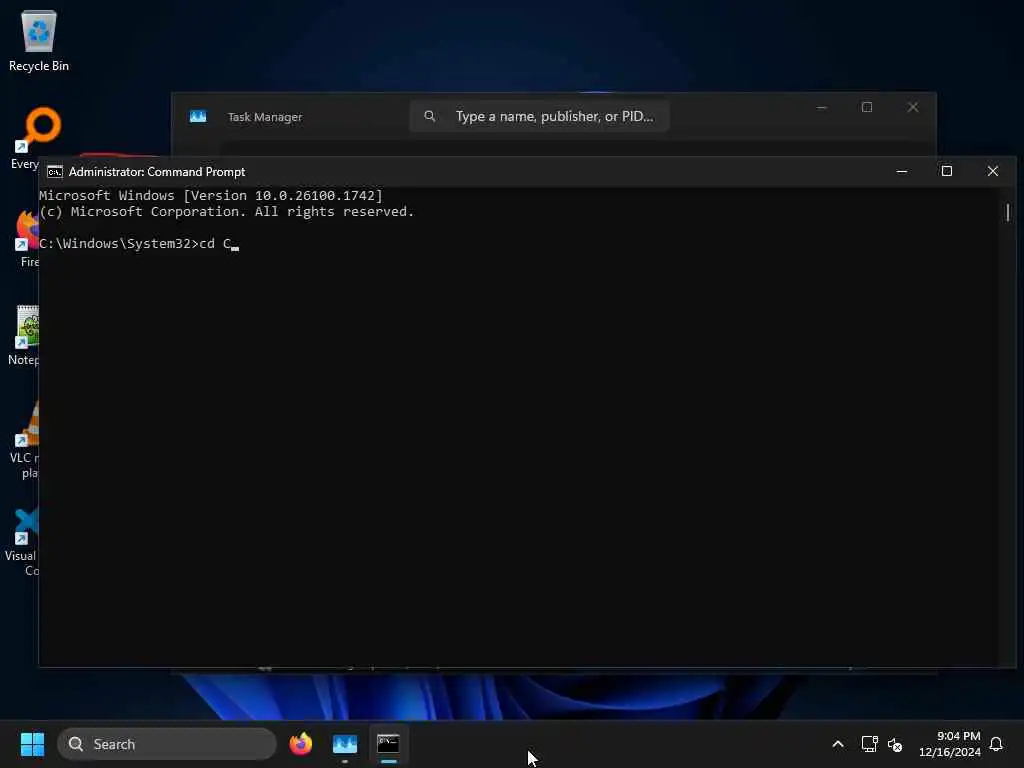1024x768 pixels.
Task: Open the muted volume tray icon
Action: click(x=895, y=744)
